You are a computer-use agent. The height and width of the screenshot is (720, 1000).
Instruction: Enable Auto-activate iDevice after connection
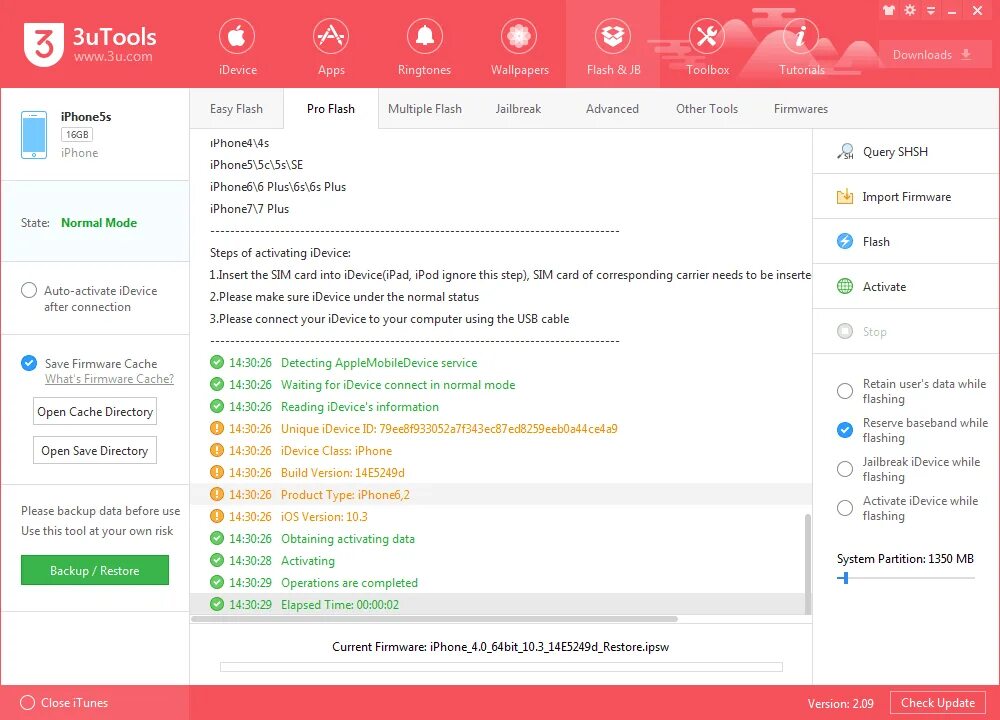(29, 290)
